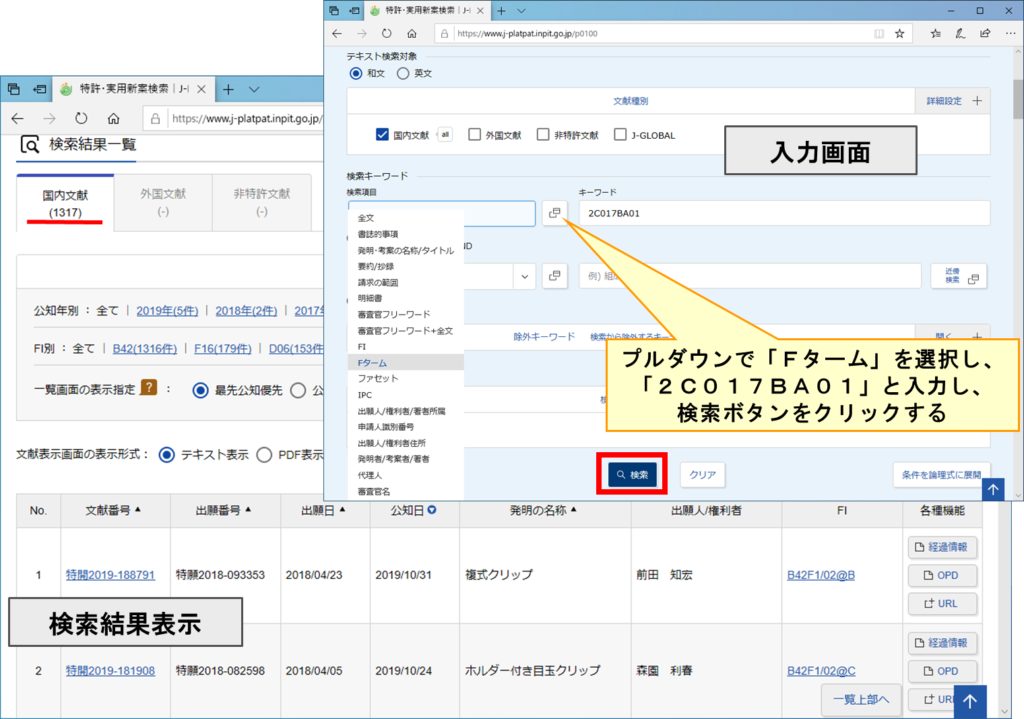
Task: Click the home icon in the back browser window
Action: 113,118
